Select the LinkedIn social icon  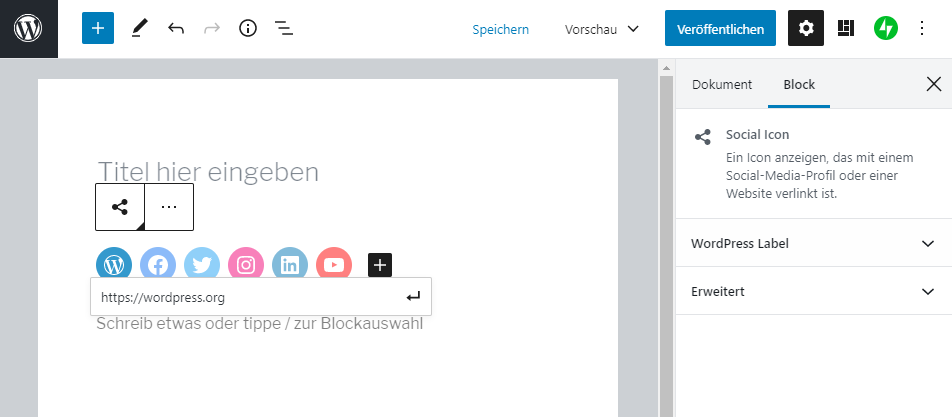click(290, 263)
